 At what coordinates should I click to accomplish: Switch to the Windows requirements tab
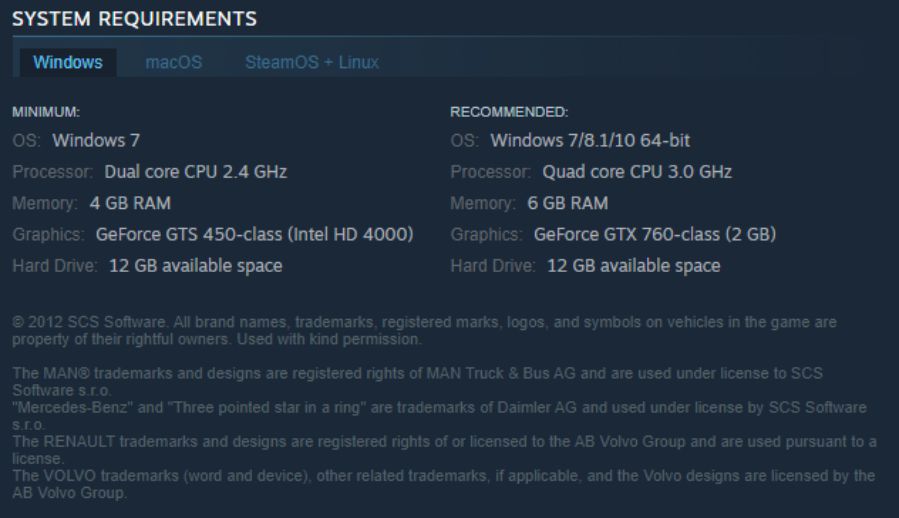coord(68,62)
